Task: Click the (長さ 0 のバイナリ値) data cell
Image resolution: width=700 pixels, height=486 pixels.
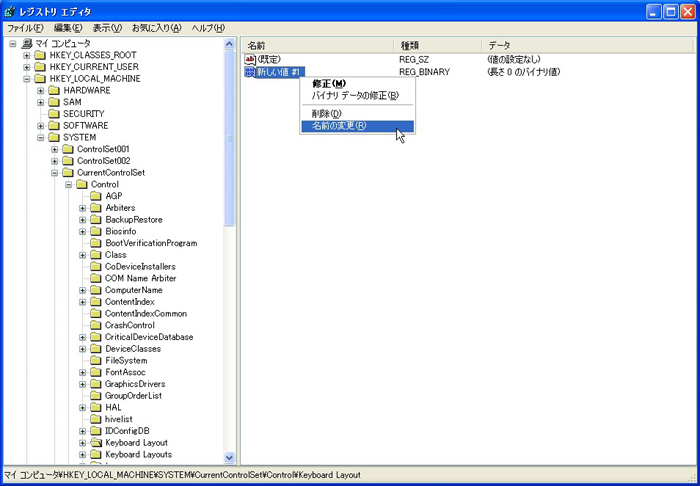Action: coord(524,72)
